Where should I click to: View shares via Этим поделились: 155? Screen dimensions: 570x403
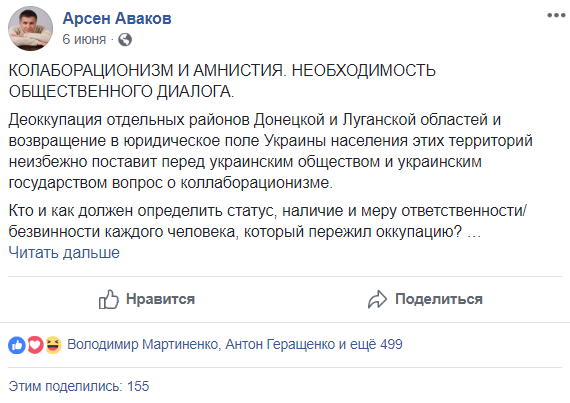(79, 386)
